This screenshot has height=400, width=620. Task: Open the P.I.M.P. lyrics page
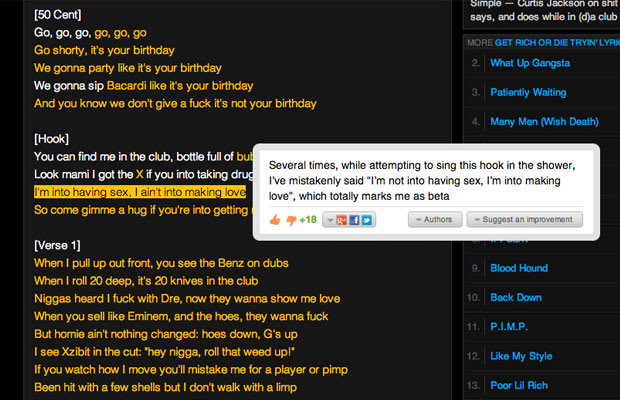[x=509, y=326]
